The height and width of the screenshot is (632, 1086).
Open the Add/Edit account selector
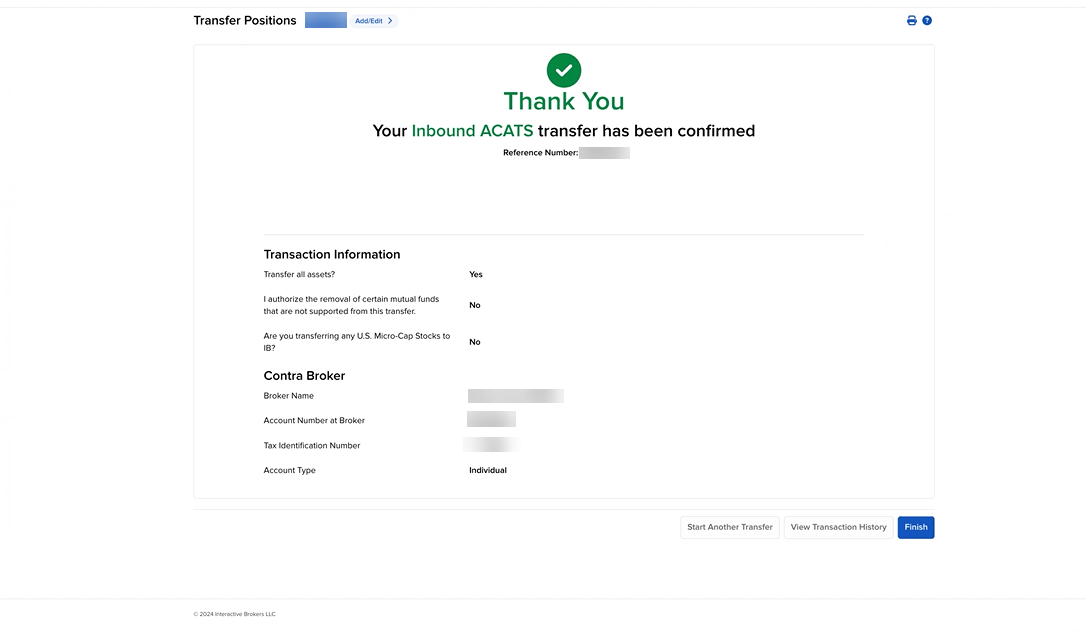368,20
